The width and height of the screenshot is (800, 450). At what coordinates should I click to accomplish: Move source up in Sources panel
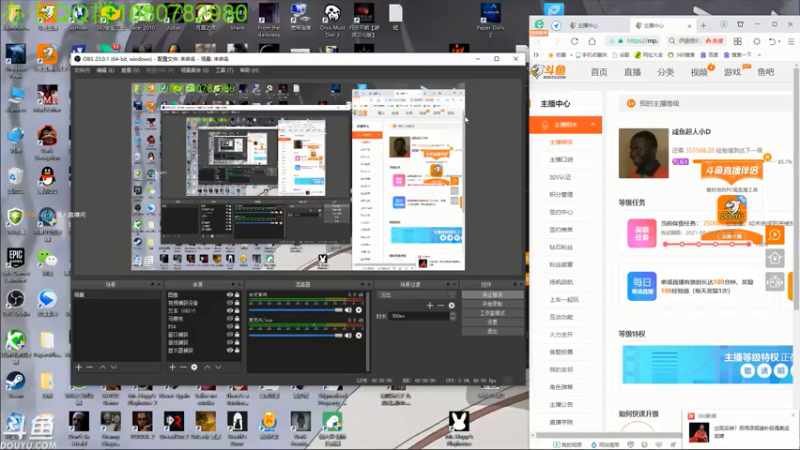(207, 367)
